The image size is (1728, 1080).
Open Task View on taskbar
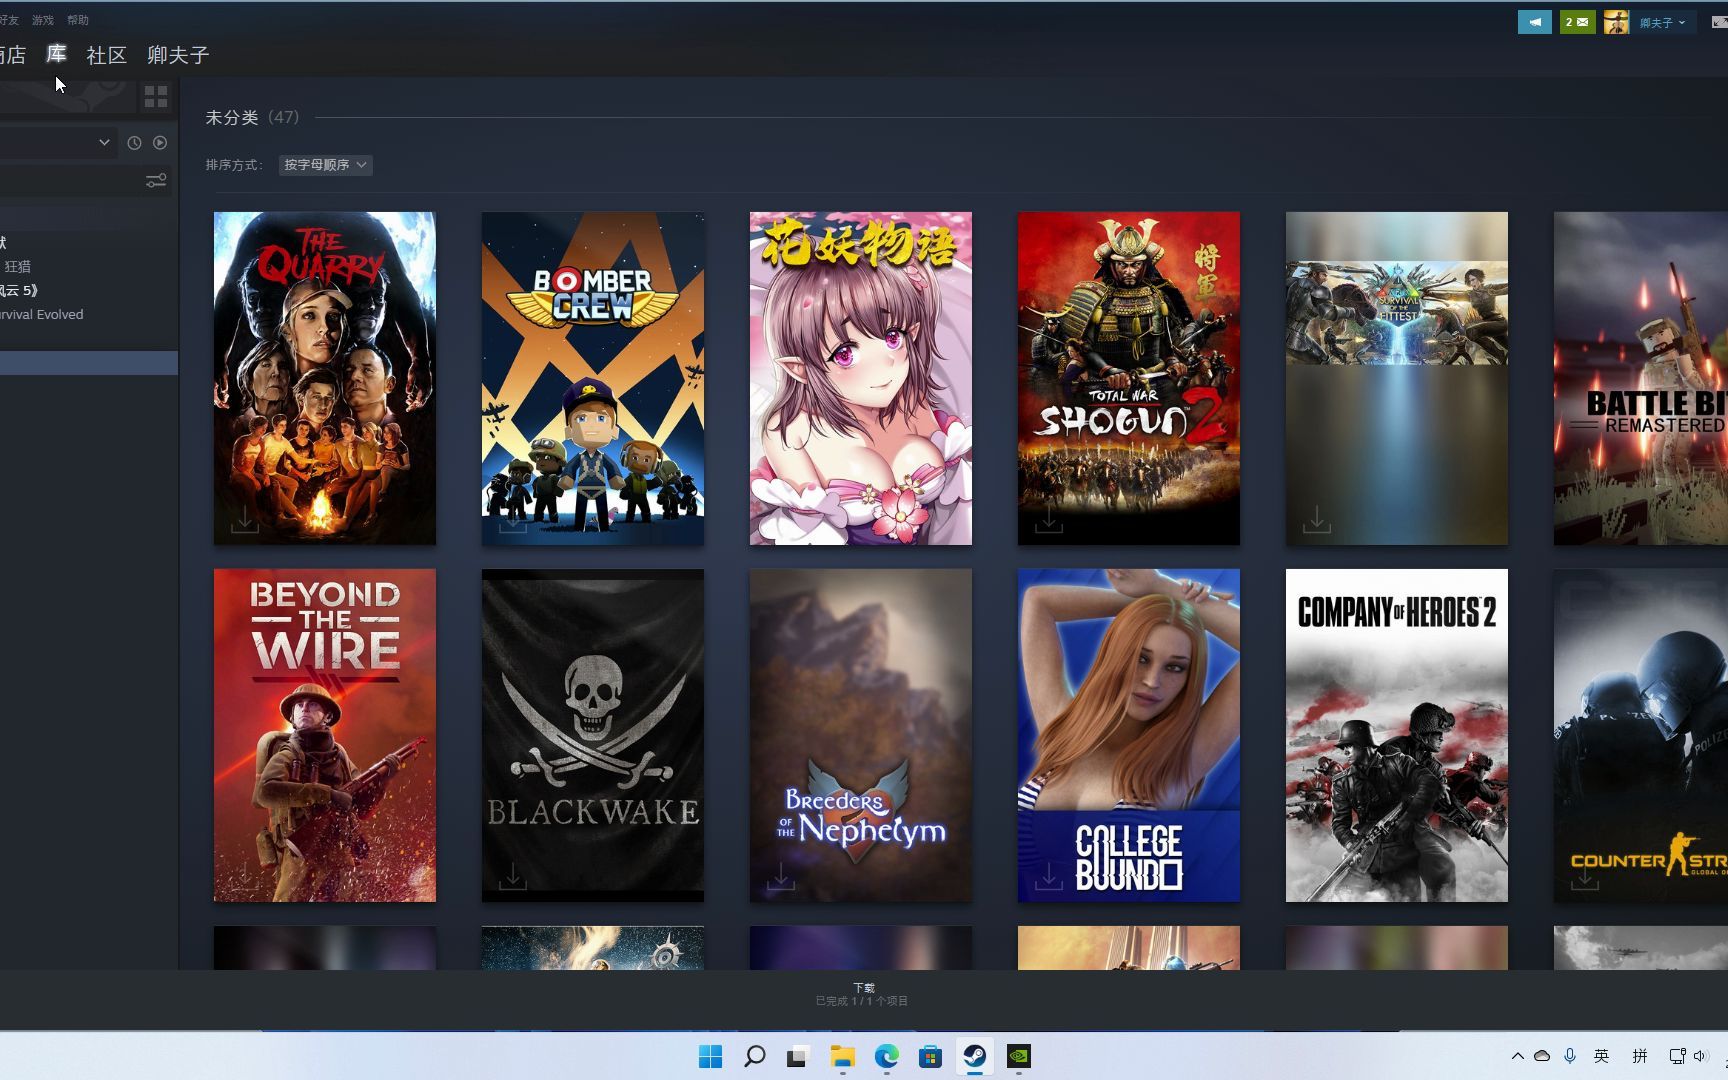[798, 1056]
